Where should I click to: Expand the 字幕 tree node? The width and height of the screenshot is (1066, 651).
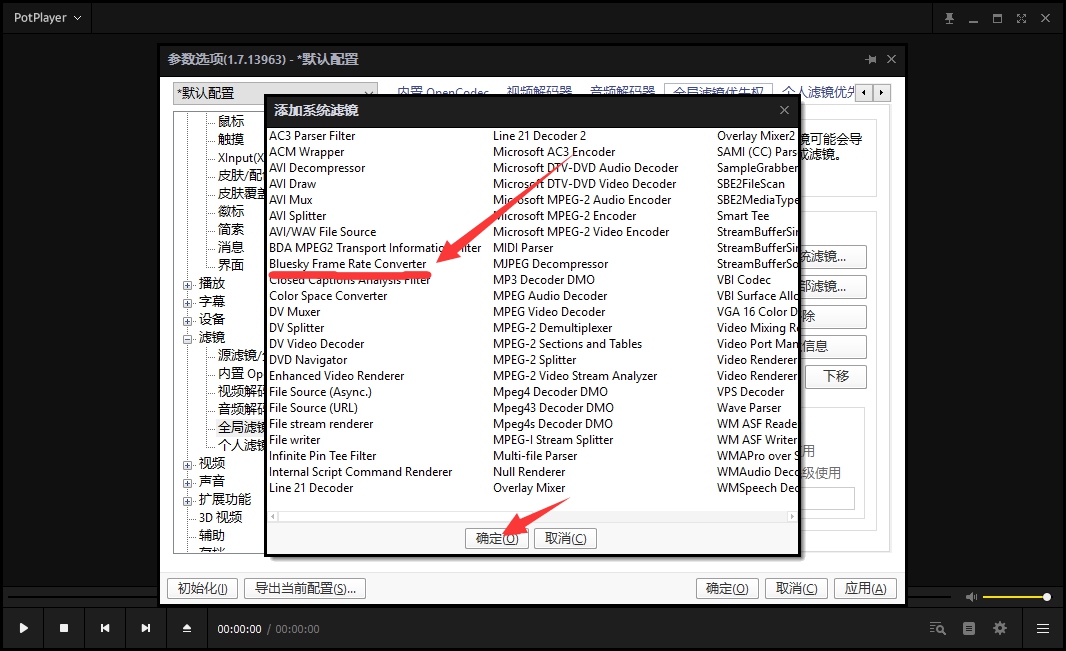pyautogui.click(x=188, y=303)
